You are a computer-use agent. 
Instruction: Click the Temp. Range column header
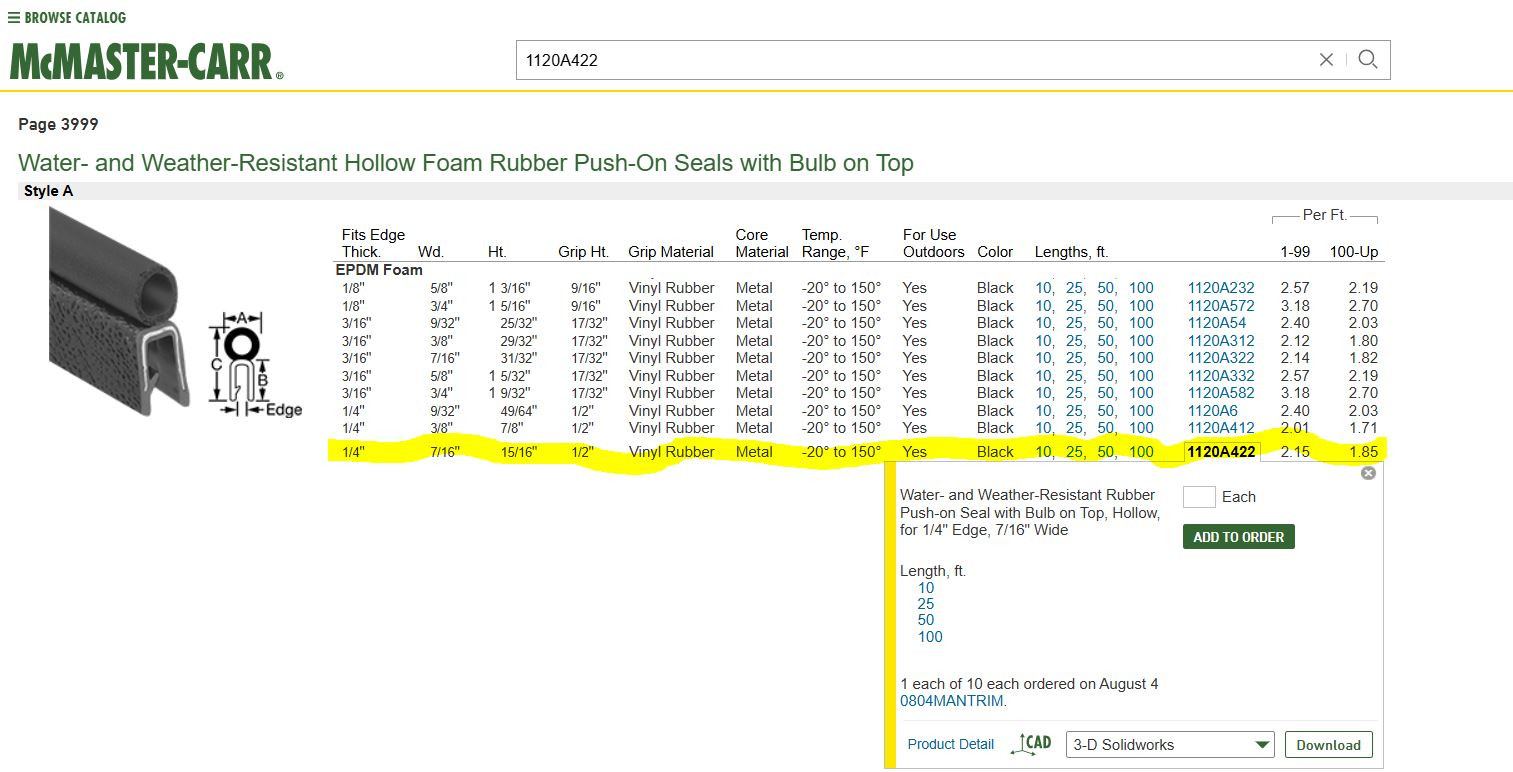[837, 243]
